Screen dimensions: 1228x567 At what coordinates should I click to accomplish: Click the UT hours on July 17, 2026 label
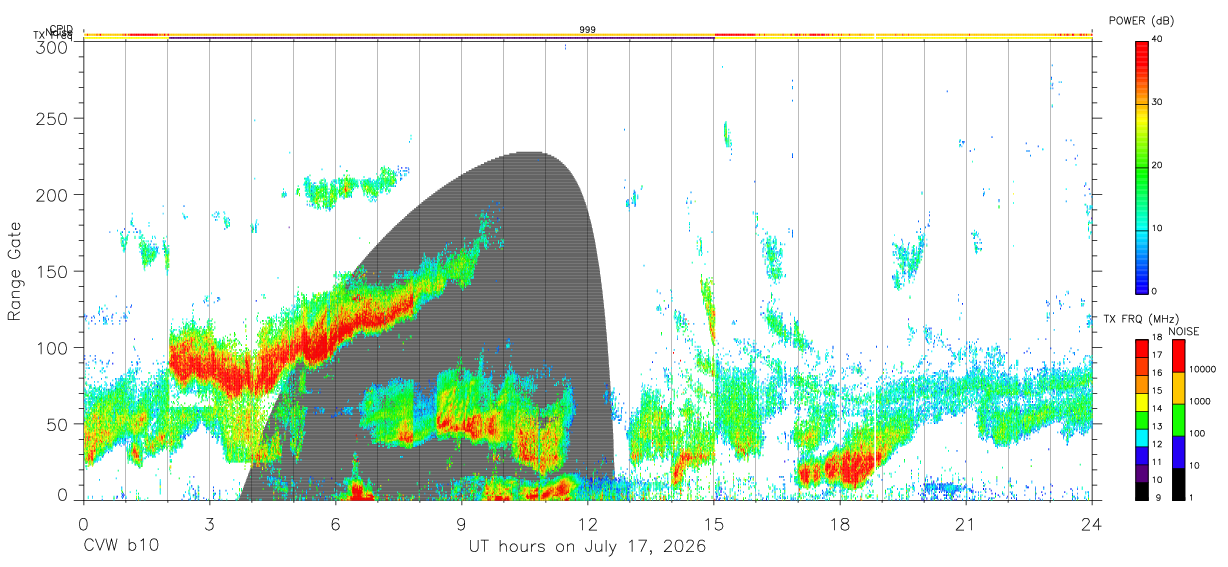tap(588, 547)
